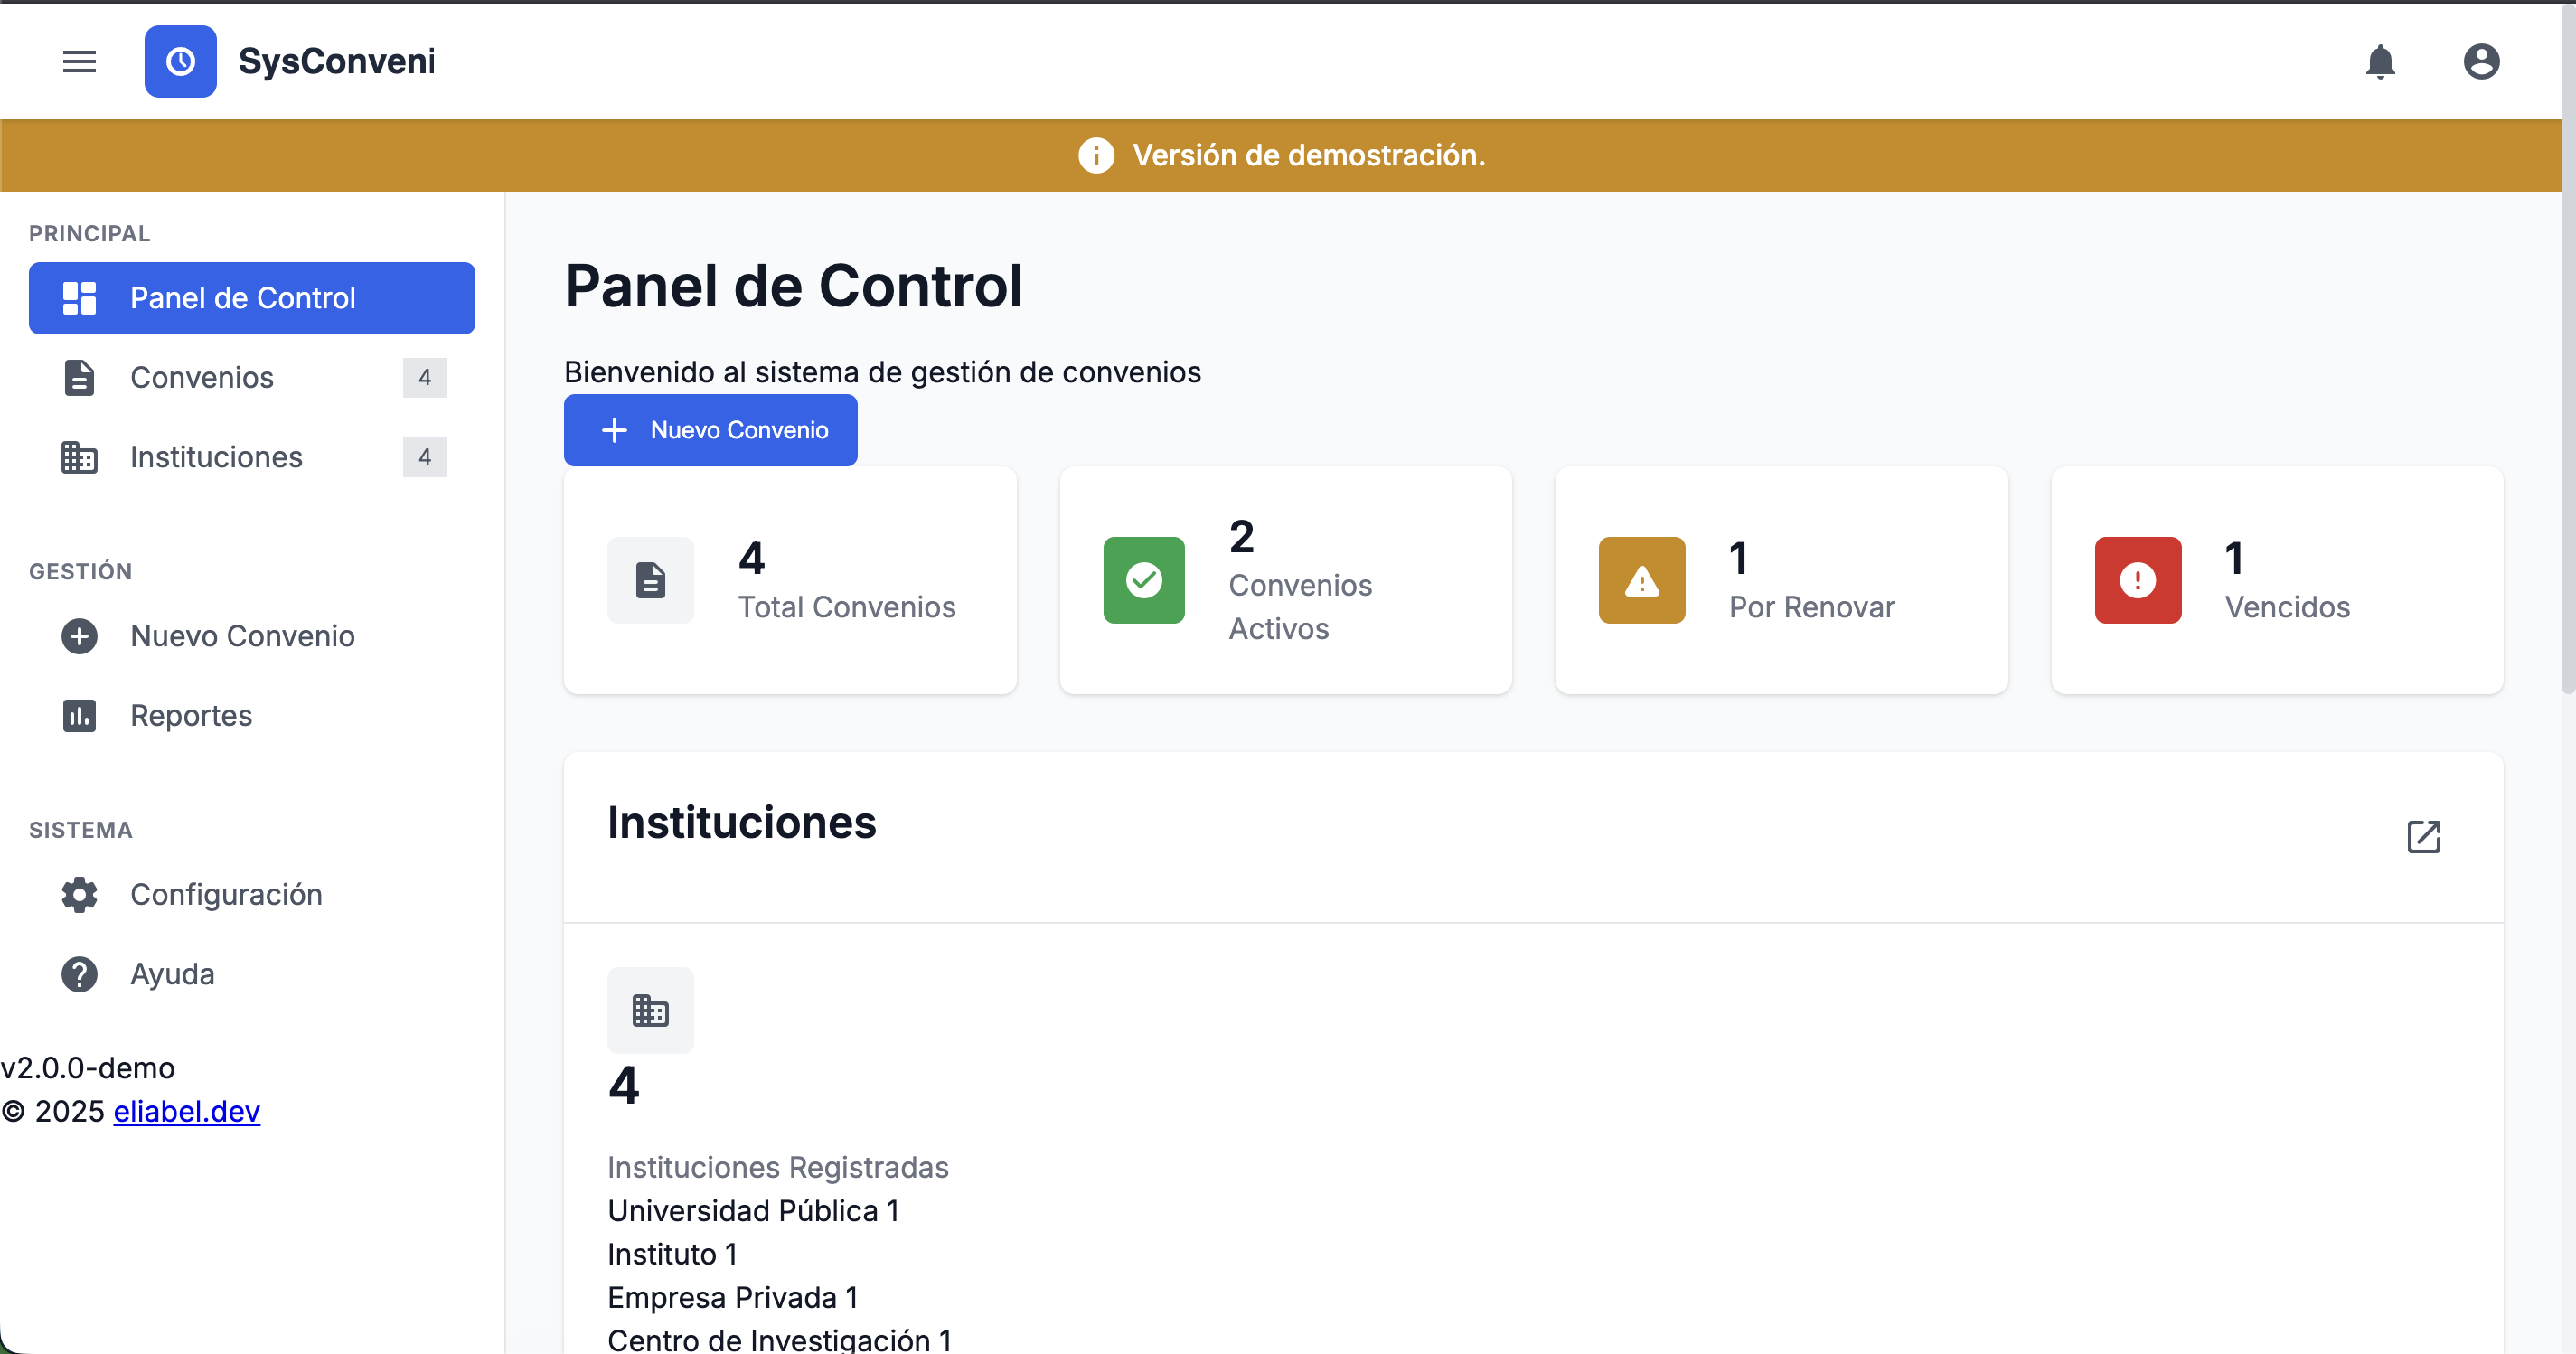Click the SysConveni clock logo icon
This screenshot has height=1354, width=2576.
(x=180, y=61)
